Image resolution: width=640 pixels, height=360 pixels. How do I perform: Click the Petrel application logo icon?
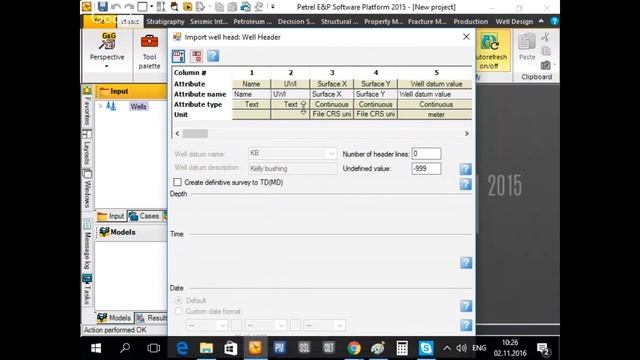click(x=87, y=7)
